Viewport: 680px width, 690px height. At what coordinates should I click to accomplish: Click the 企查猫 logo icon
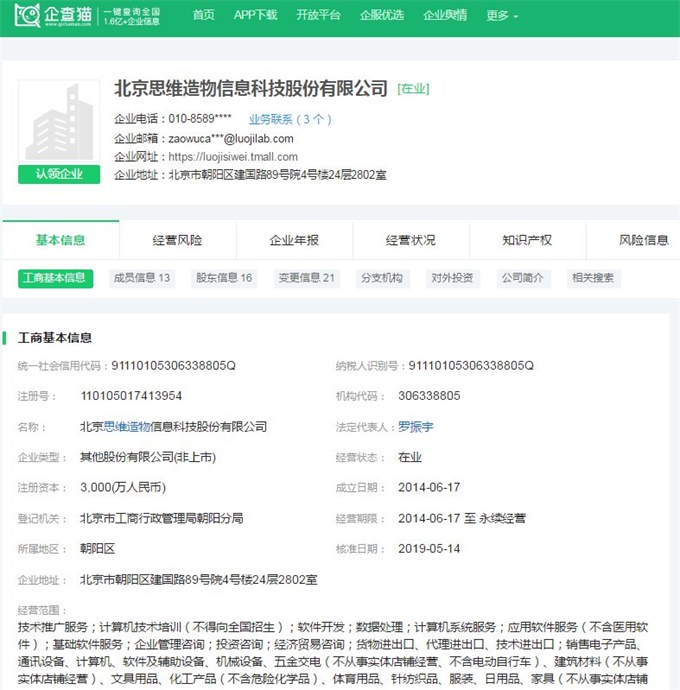[27, 15]
